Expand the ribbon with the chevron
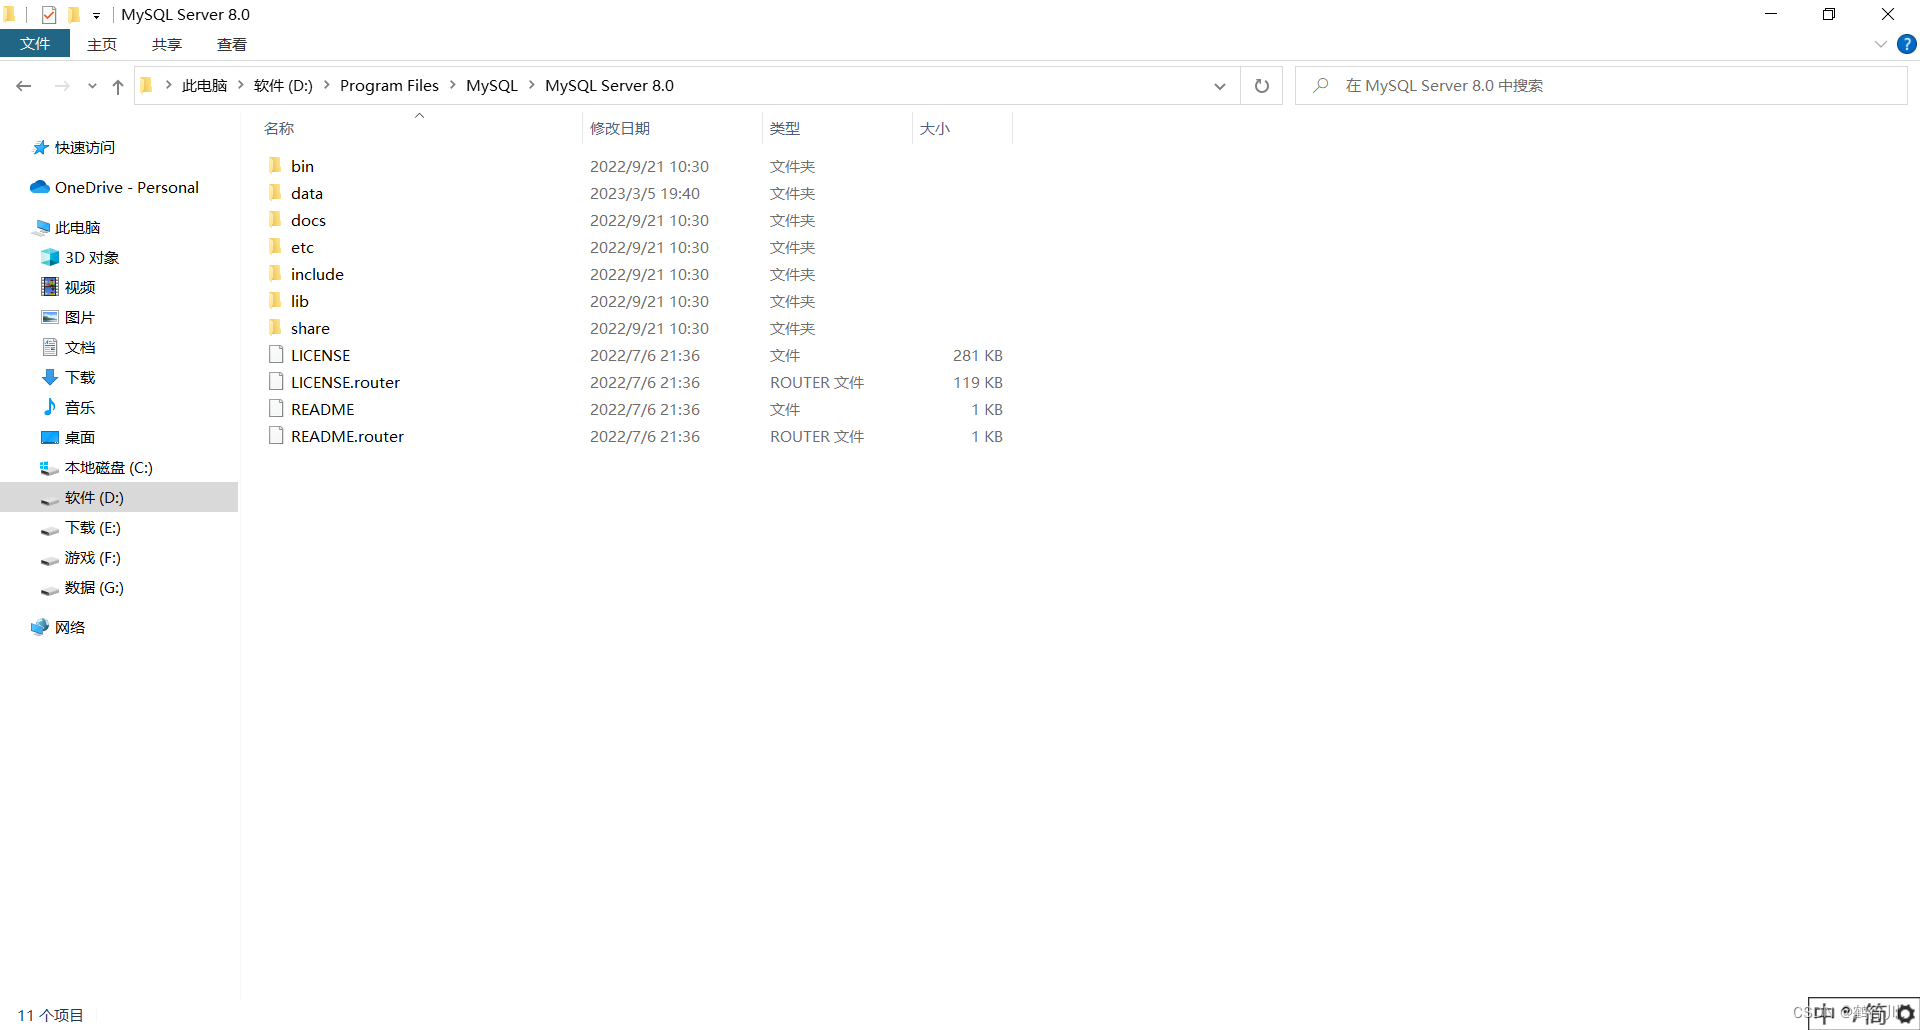Viewport: 1920px width, 1030px height. 1880,44
